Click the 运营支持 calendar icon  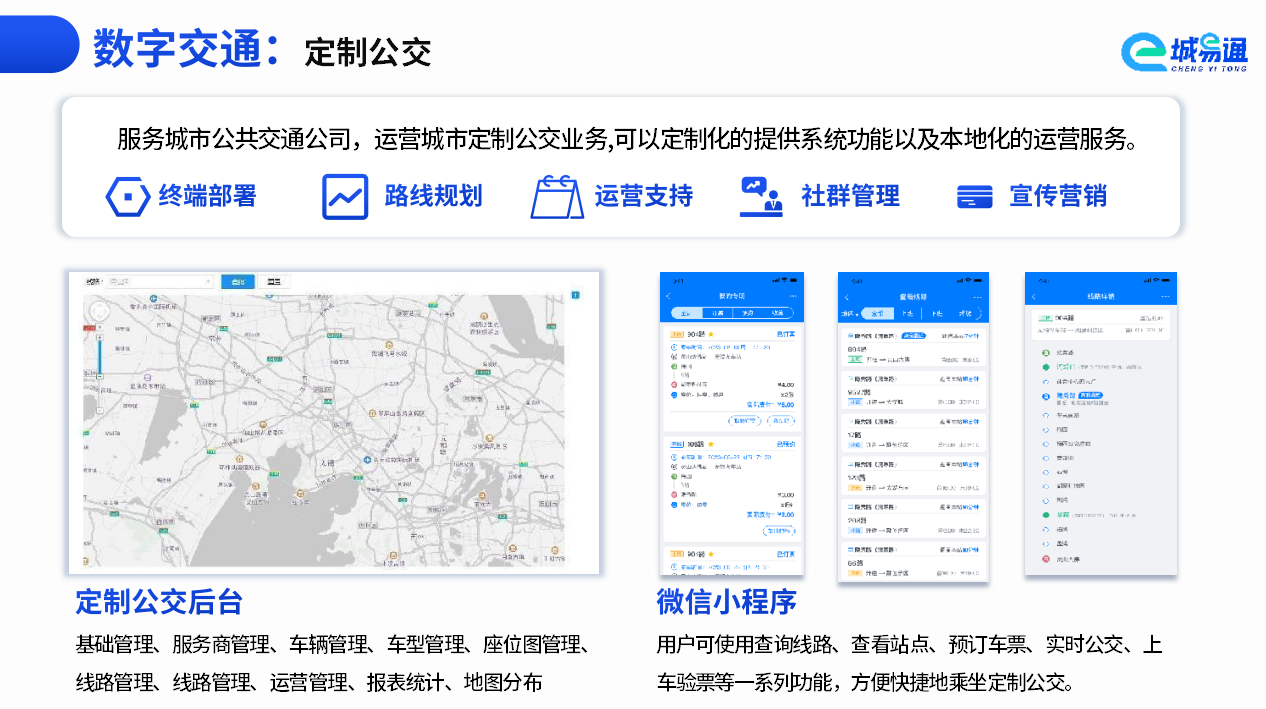[556, 196]
